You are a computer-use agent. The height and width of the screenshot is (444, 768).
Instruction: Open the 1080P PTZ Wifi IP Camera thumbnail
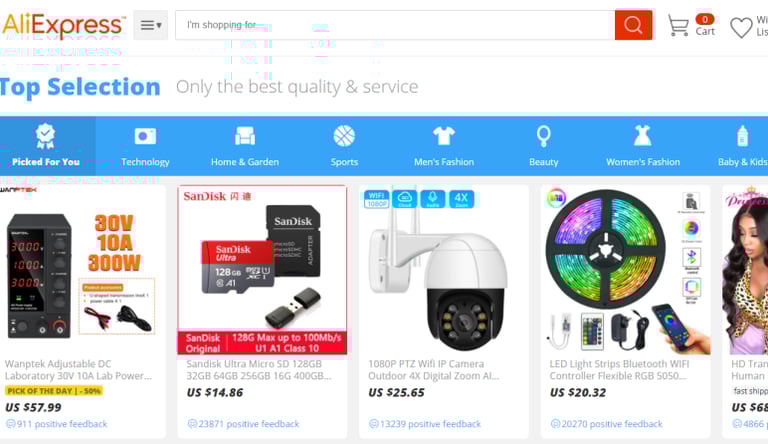click(444, 270)
